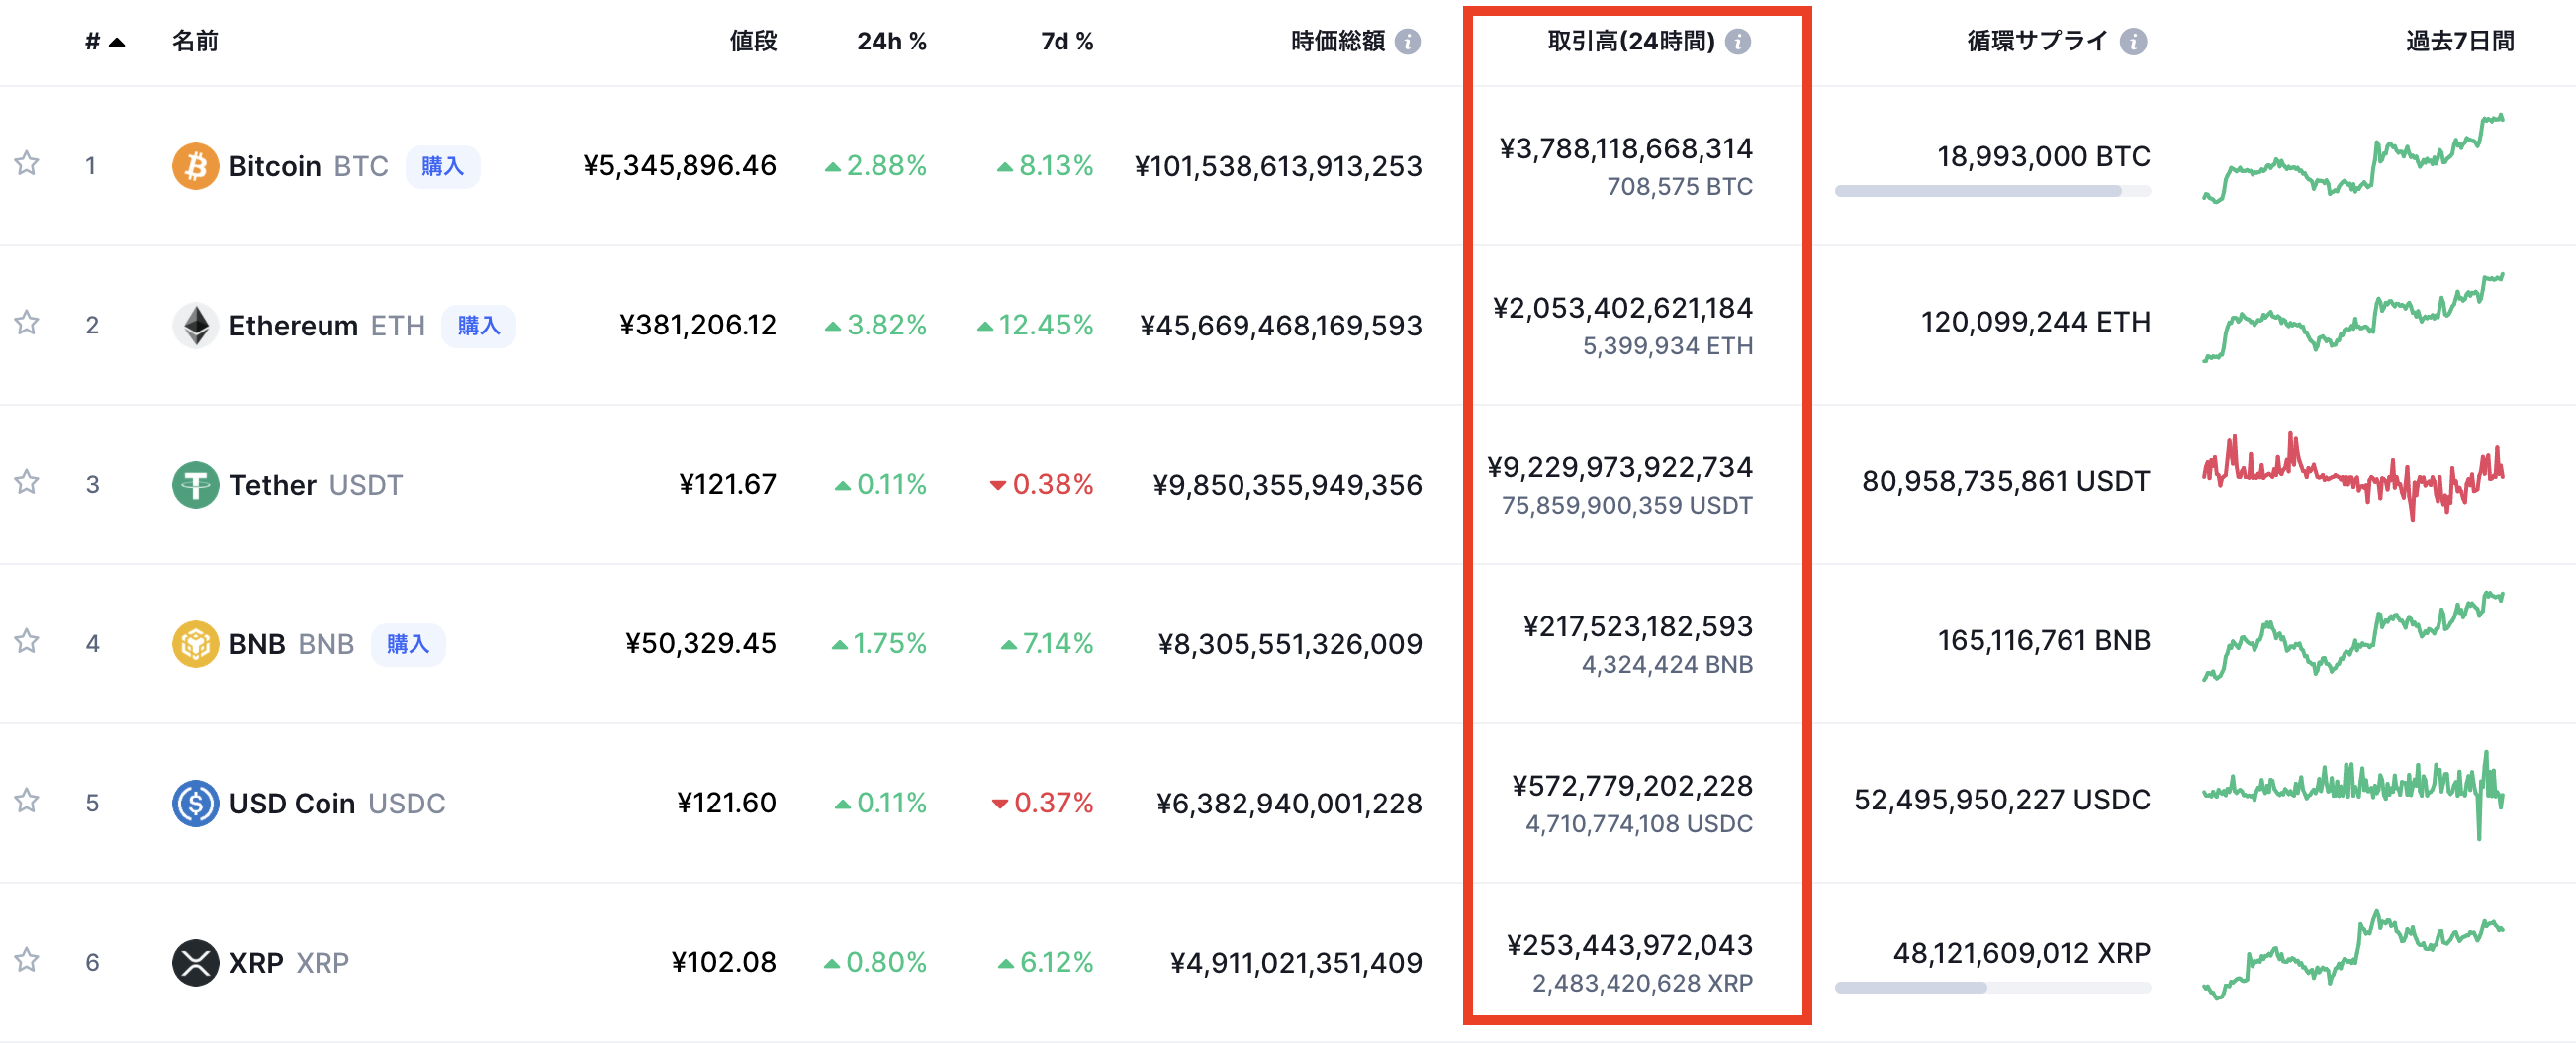Click the Bitcoin coin logo icon

click(195, 166)
